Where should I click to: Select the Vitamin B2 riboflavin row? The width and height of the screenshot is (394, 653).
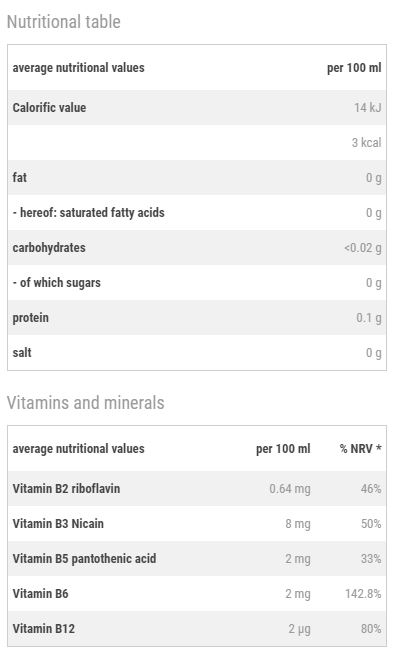tap(197, 489)
